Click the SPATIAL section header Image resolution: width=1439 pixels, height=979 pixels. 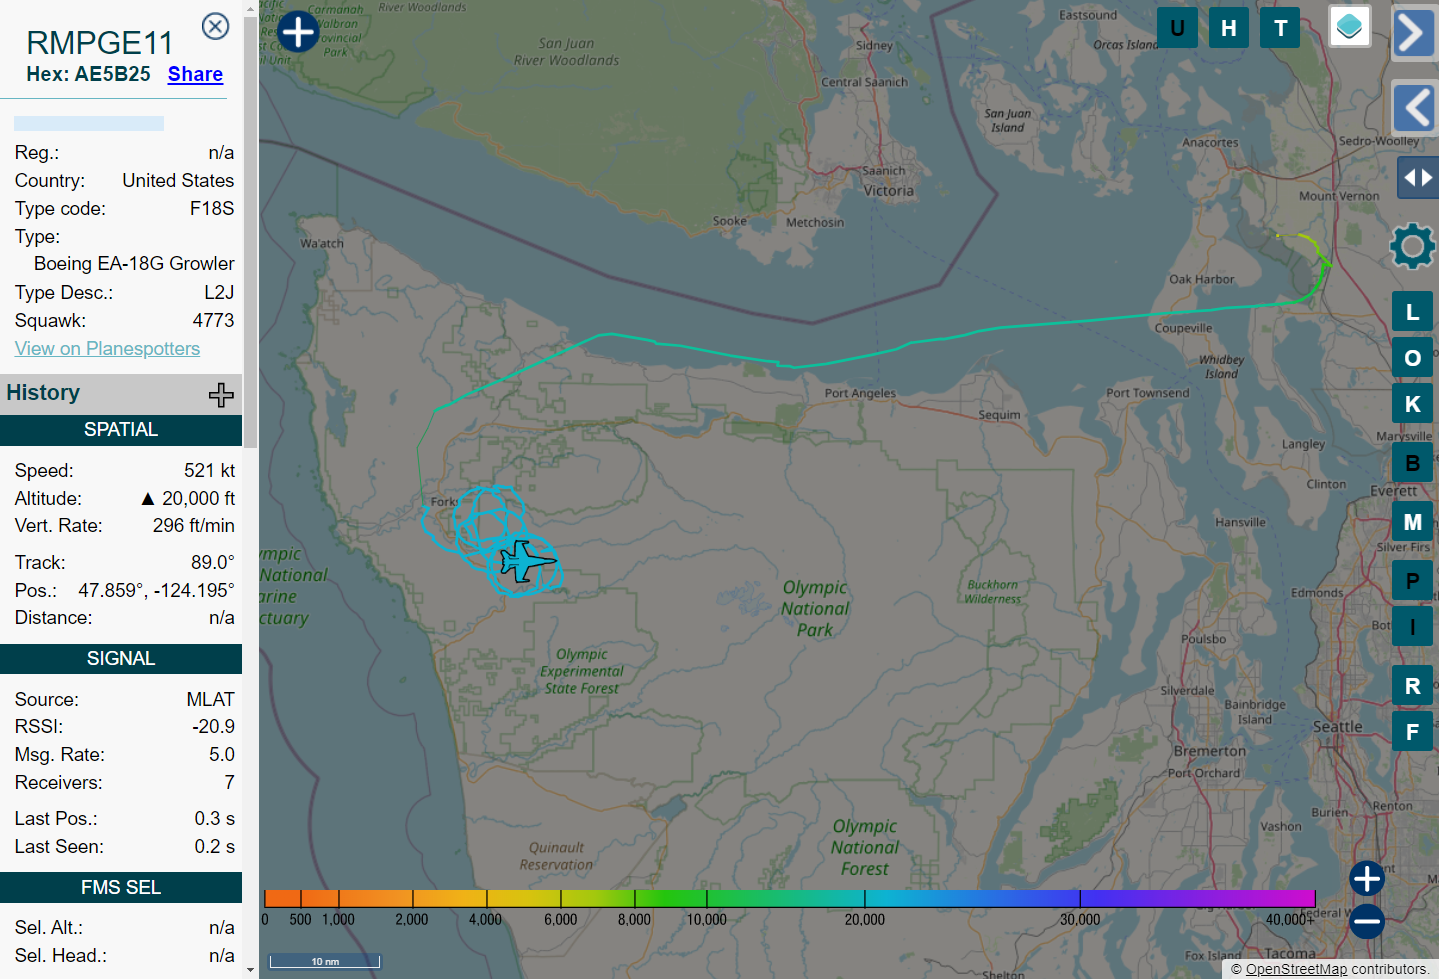coord(121,430)
